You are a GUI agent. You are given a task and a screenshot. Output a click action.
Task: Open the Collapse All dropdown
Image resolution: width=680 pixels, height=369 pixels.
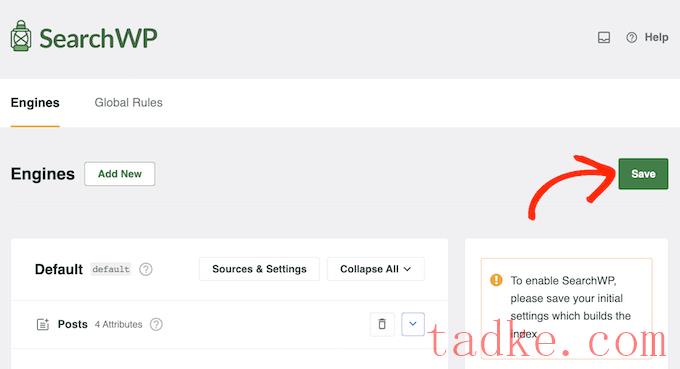tap(376, 269)
